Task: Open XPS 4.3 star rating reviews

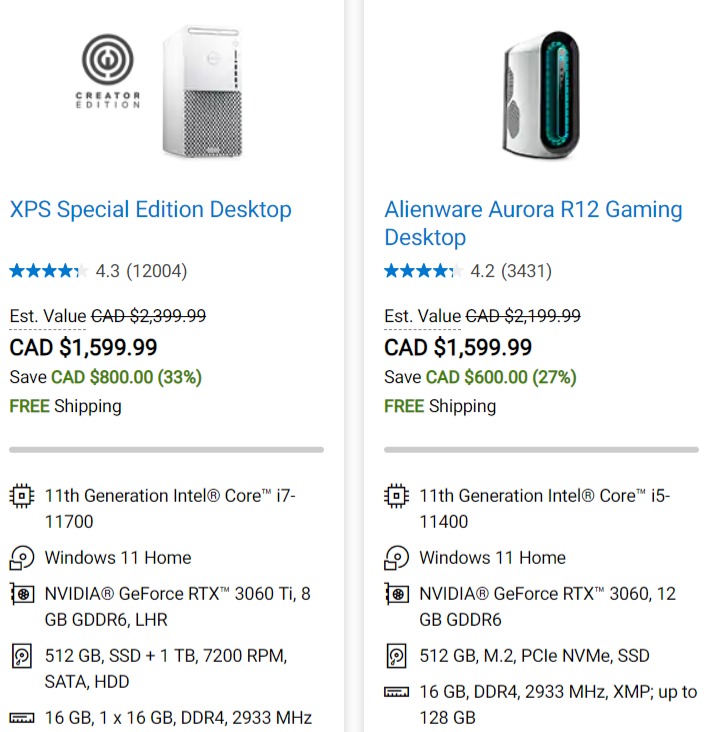Action: click(98, 271)
